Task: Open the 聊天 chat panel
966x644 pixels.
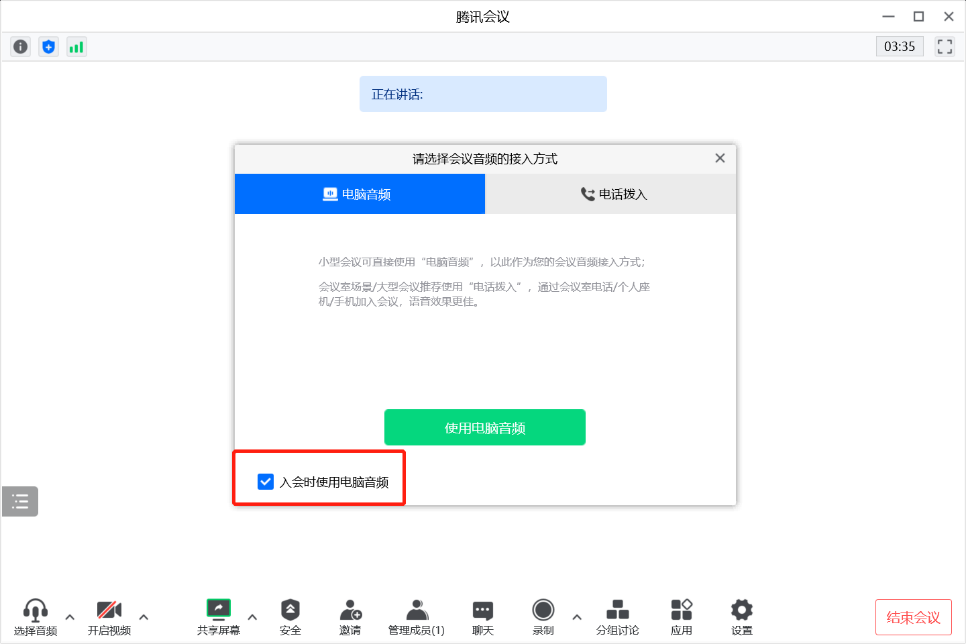Action: tap(483, 617)
